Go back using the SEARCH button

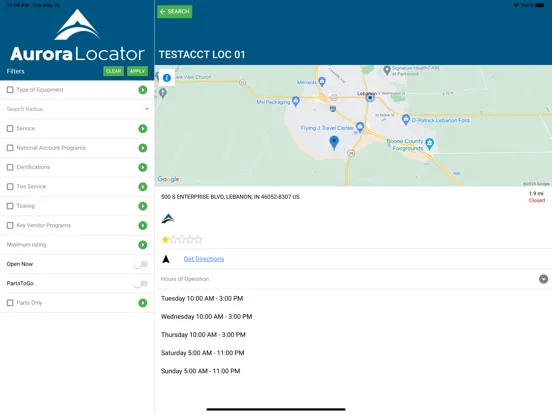pos(175,12)
